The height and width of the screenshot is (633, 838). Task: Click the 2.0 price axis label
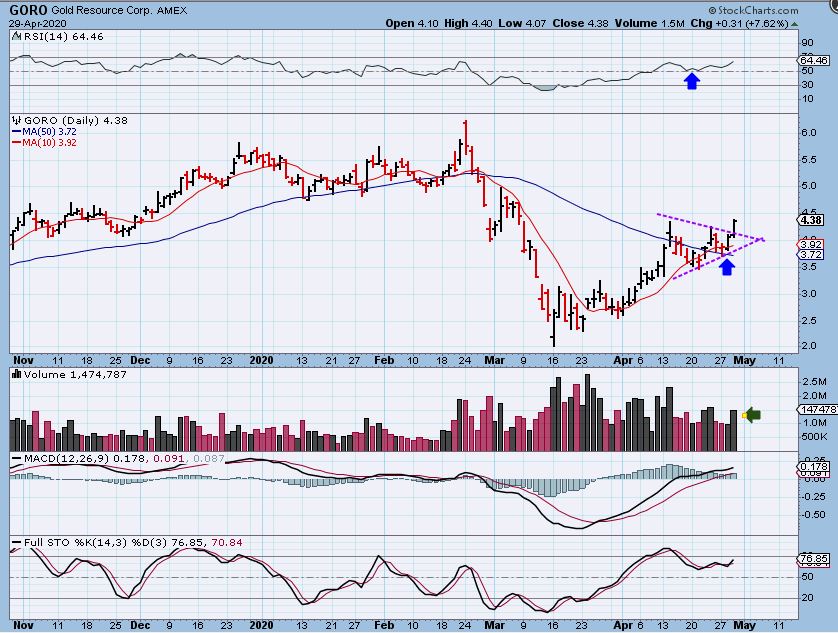click(x=809, y=346)
